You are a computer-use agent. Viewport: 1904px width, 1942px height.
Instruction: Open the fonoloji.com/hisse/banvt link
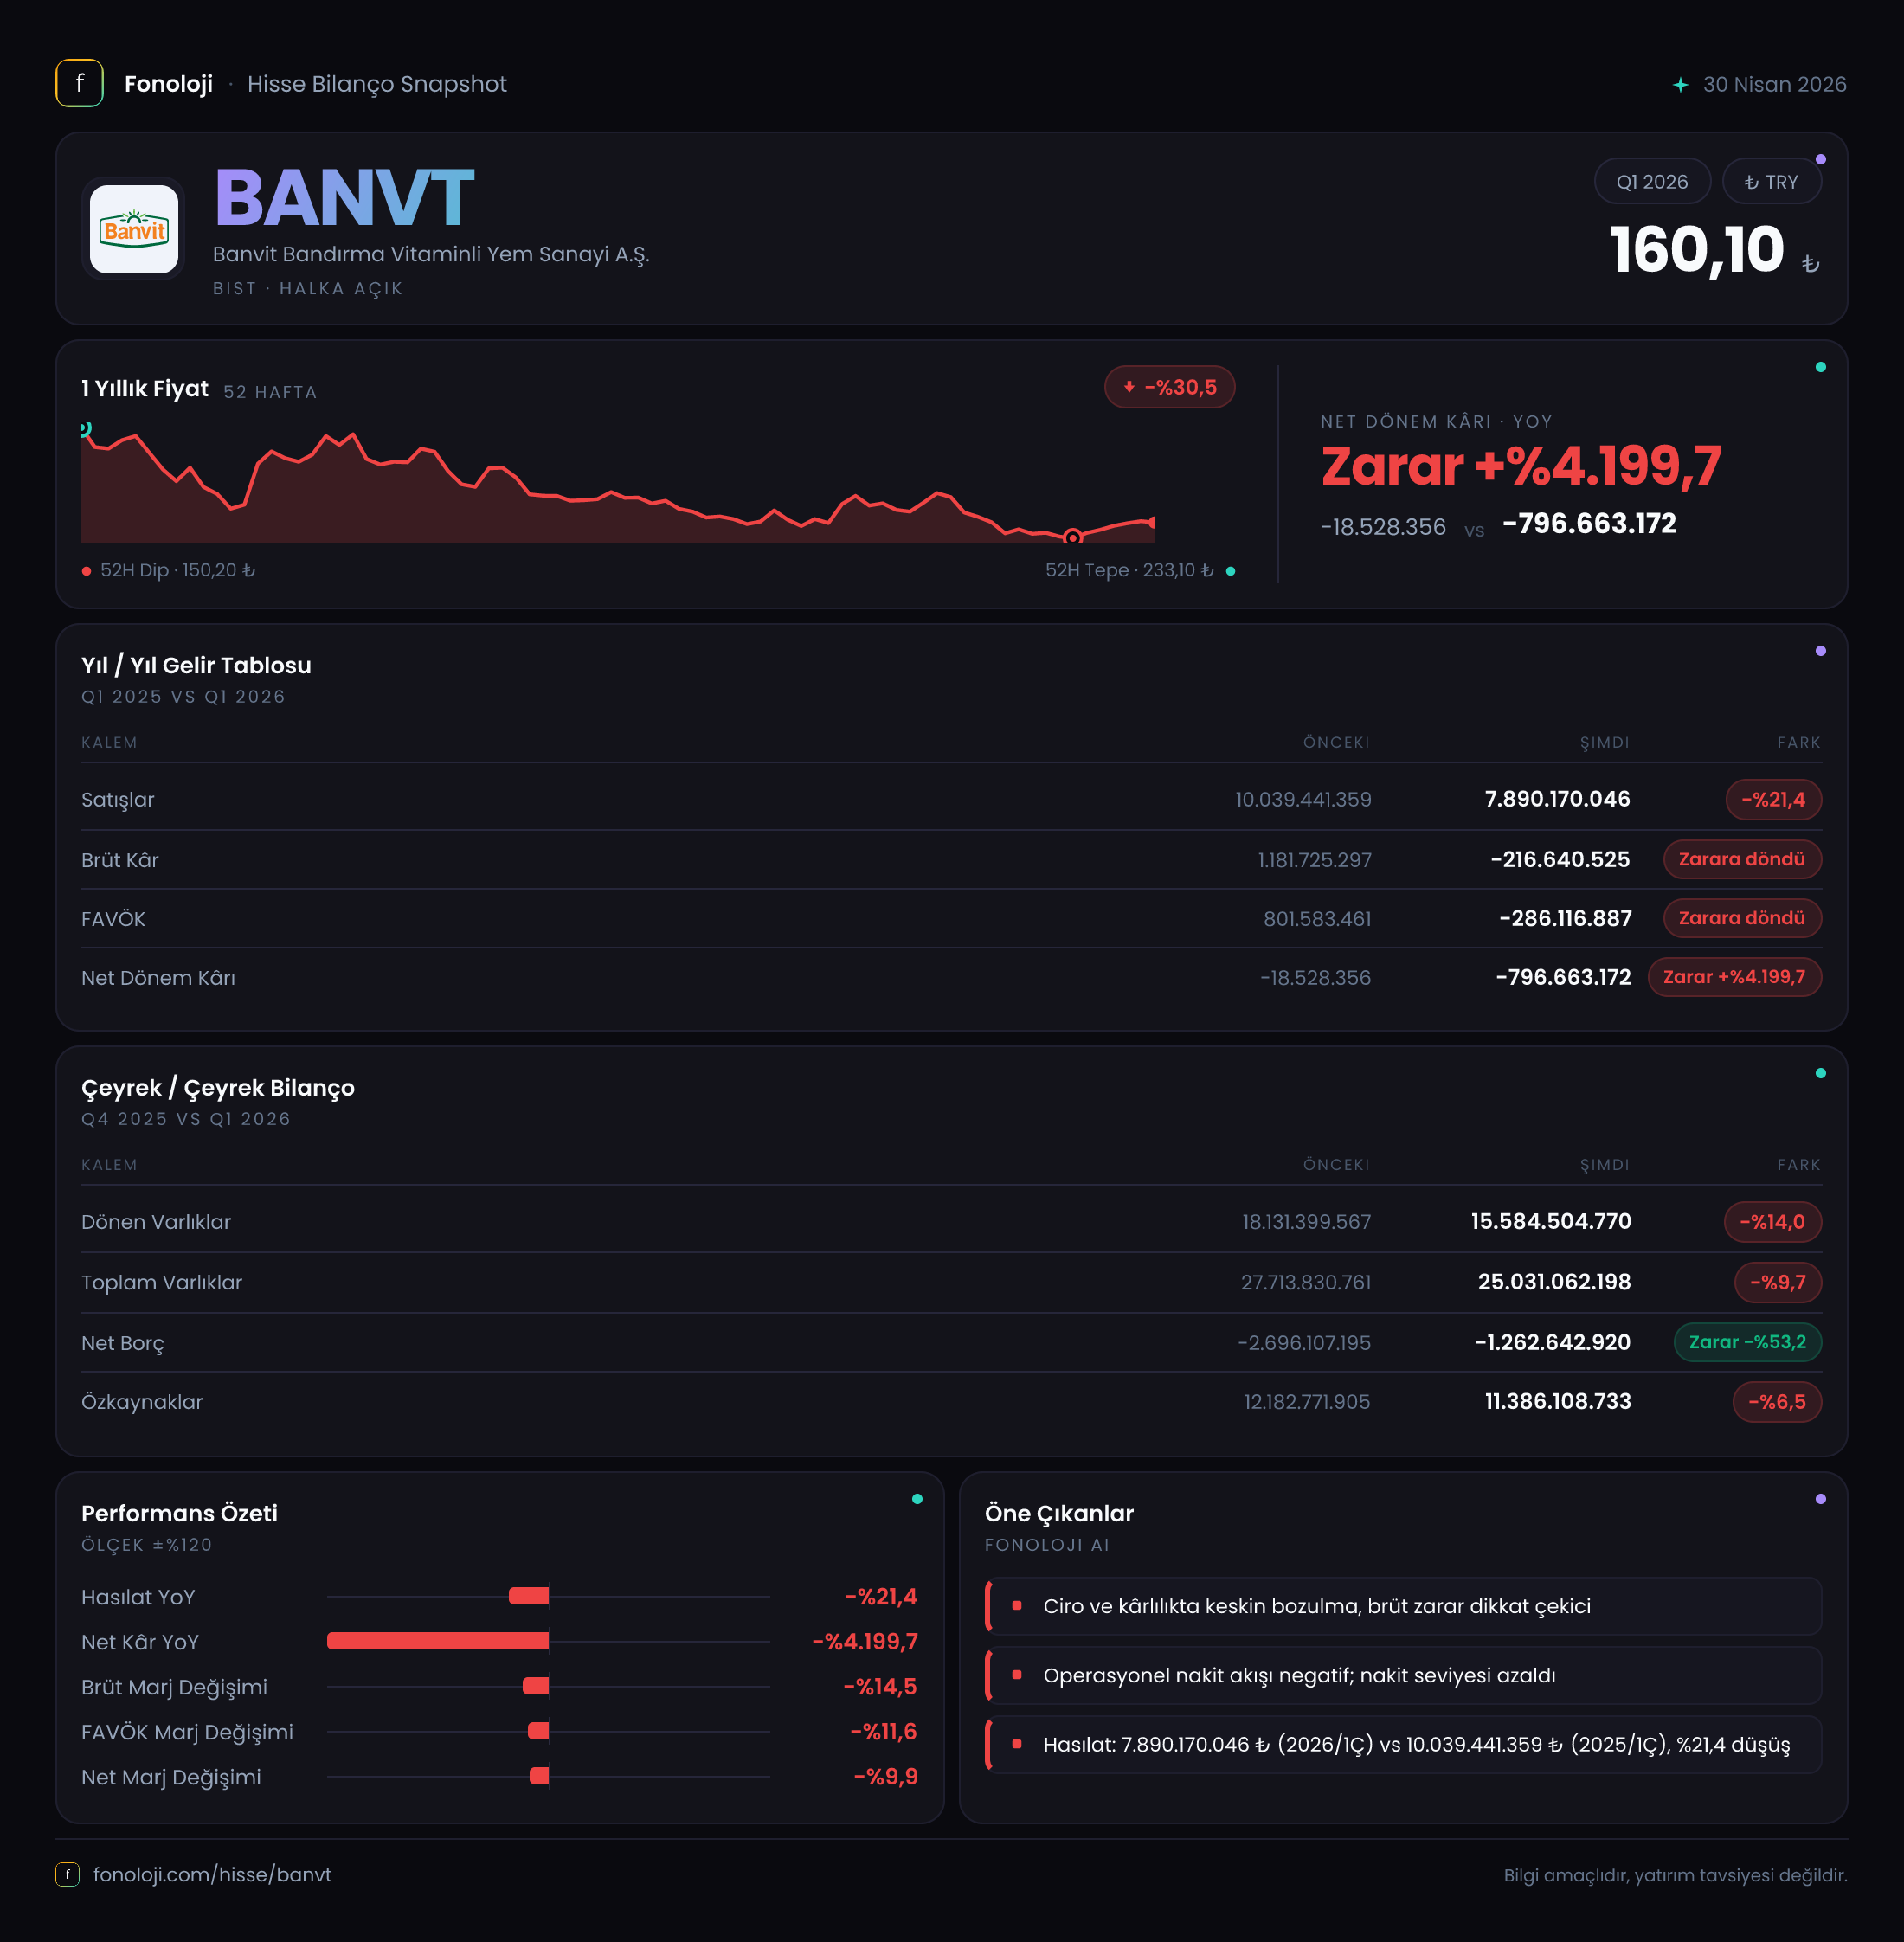[212, 1874]
